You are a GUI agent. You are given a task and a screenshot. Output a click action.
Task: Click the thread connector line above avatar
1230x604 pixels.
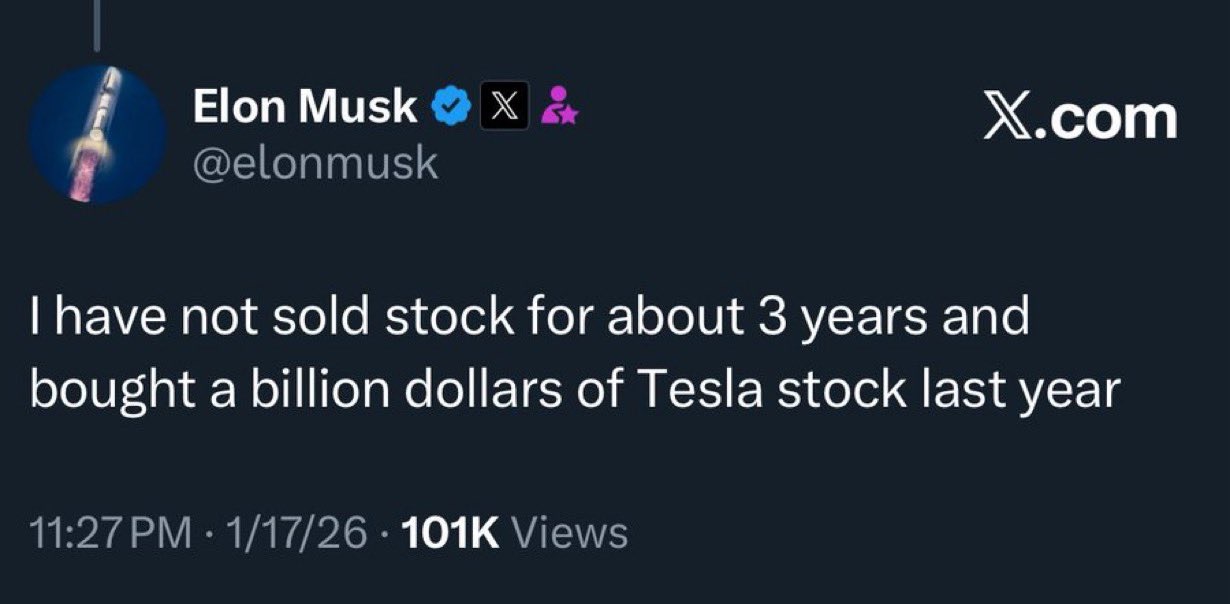pos(97,24)
